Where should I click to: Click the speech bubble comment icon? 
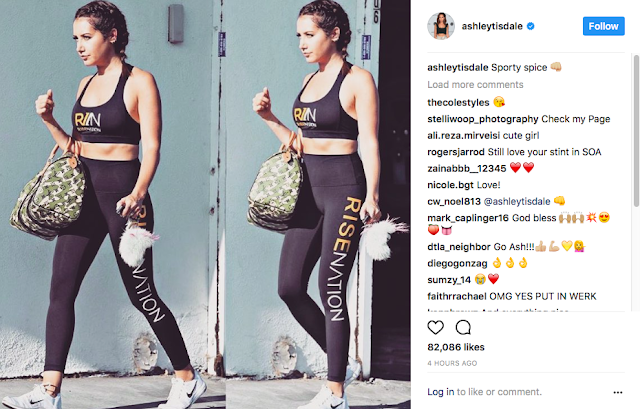coord(463,327)
